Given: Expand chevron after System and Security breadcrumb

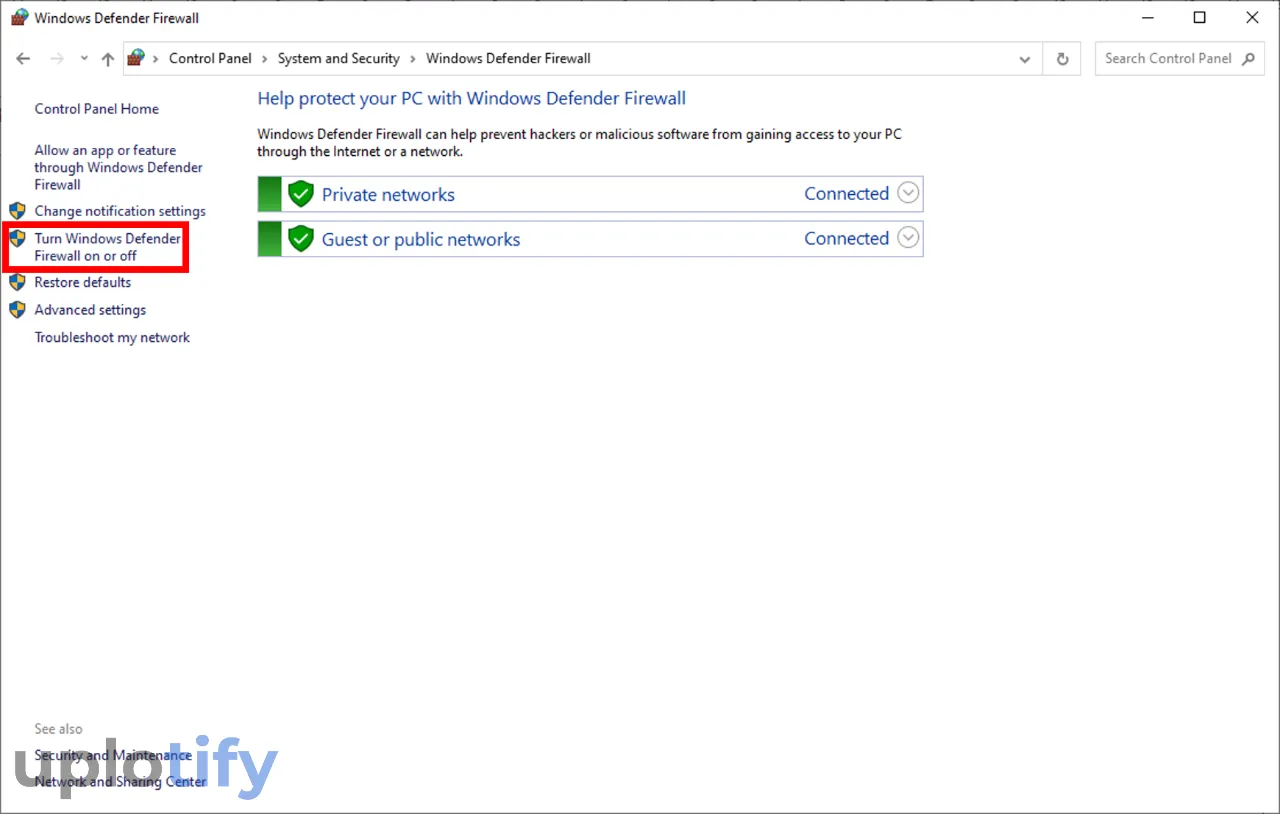Looking at the screenshot, I should 413,59.
